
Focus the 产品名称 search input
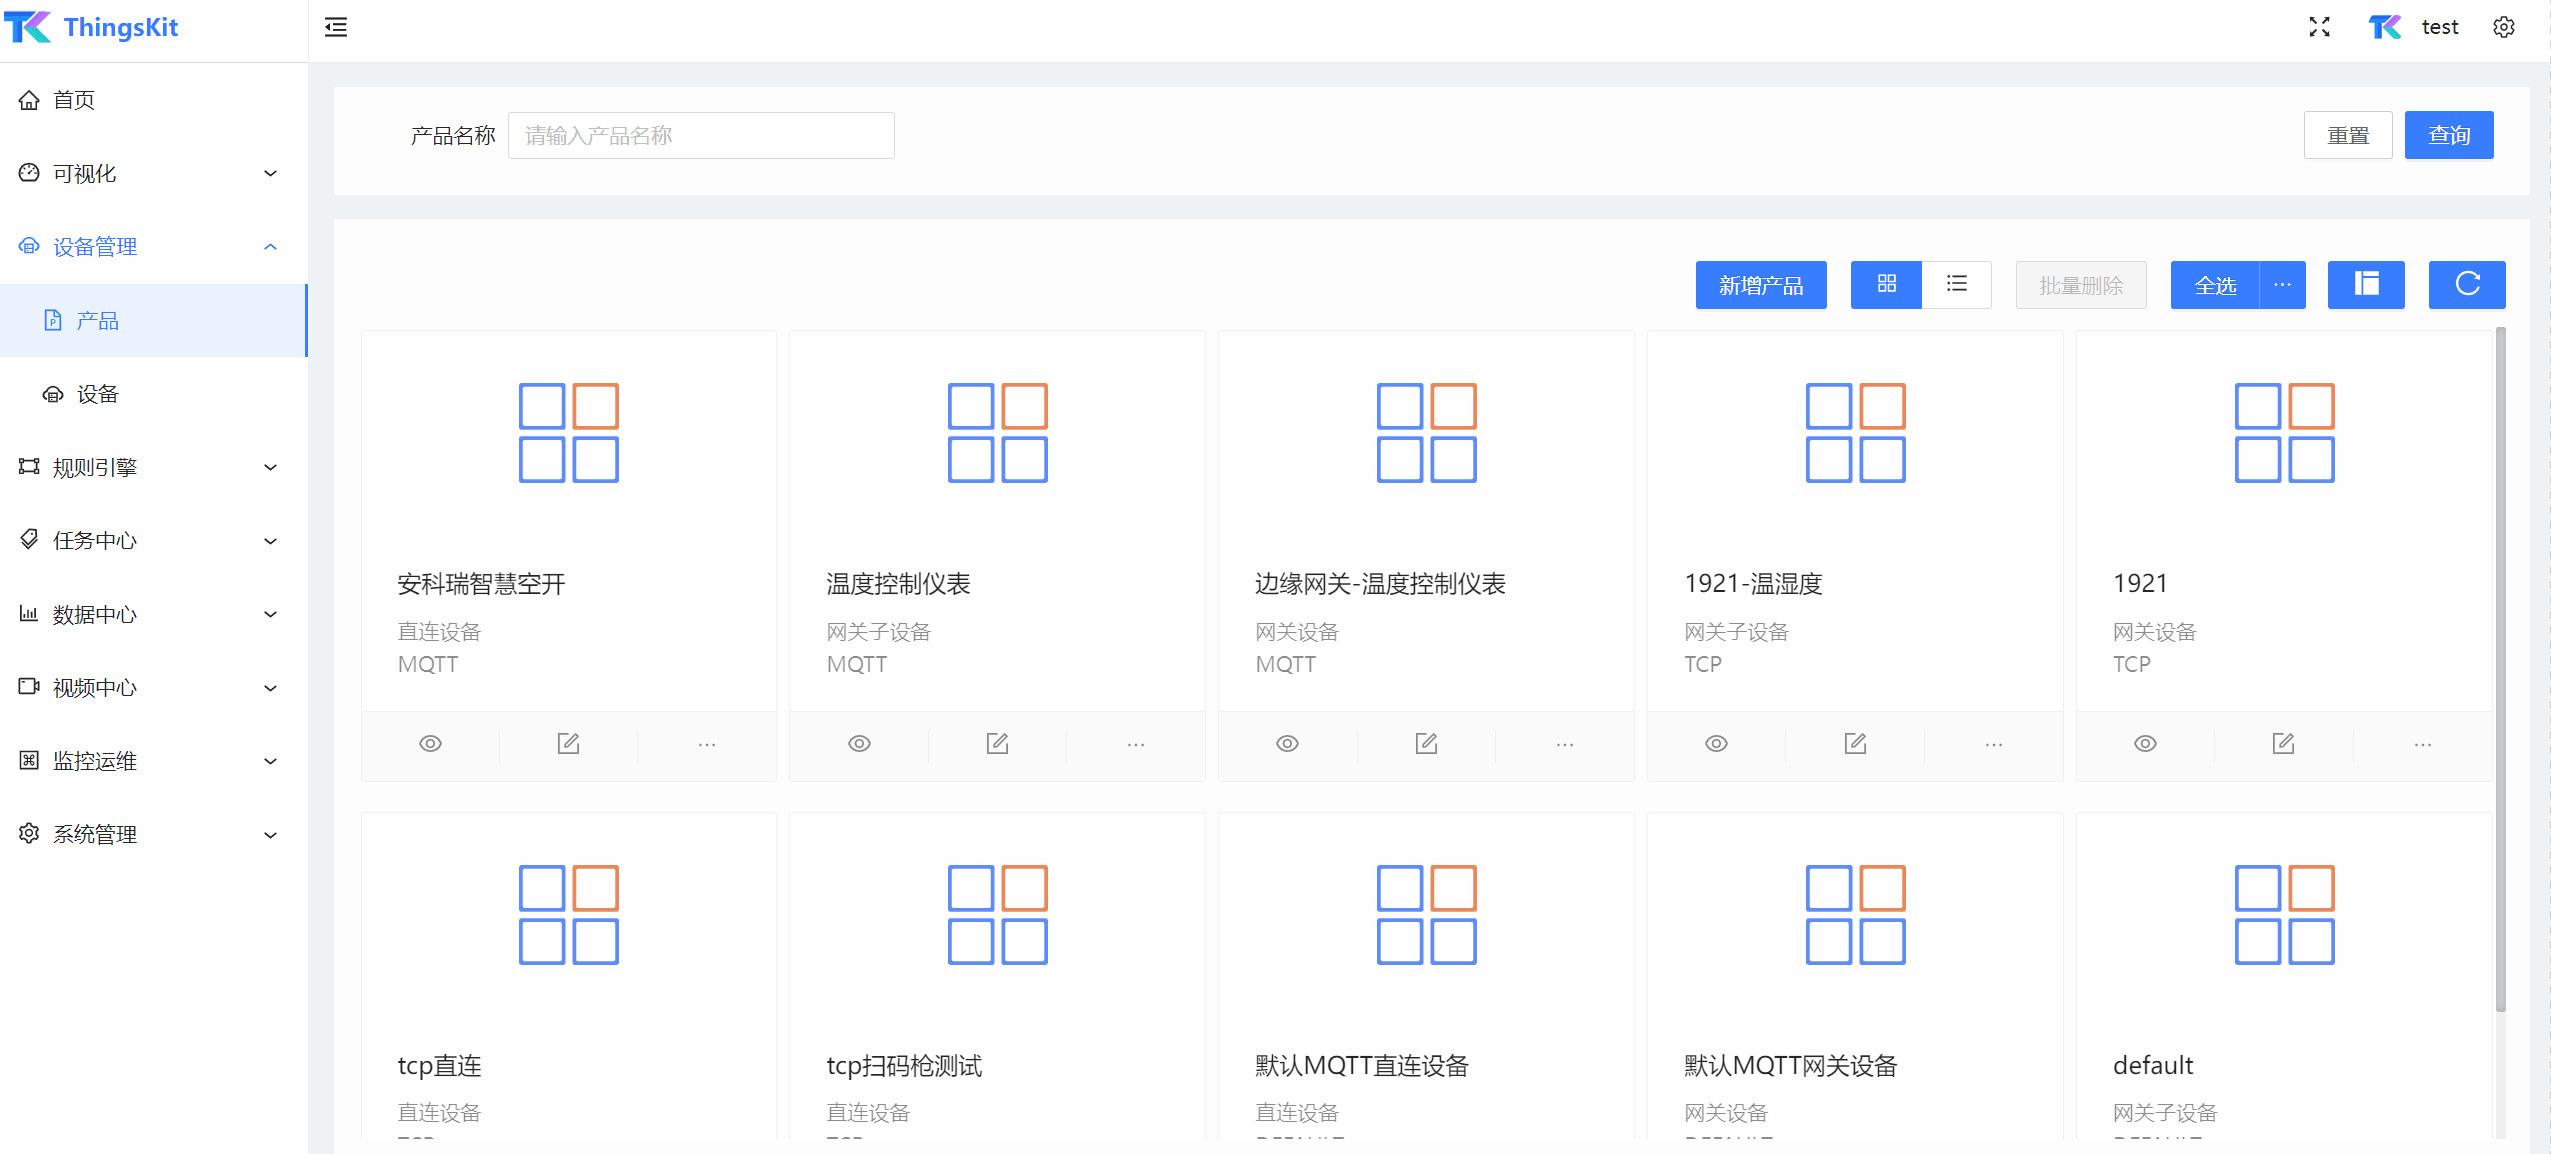pyautogui.click(x=701, y=135)
